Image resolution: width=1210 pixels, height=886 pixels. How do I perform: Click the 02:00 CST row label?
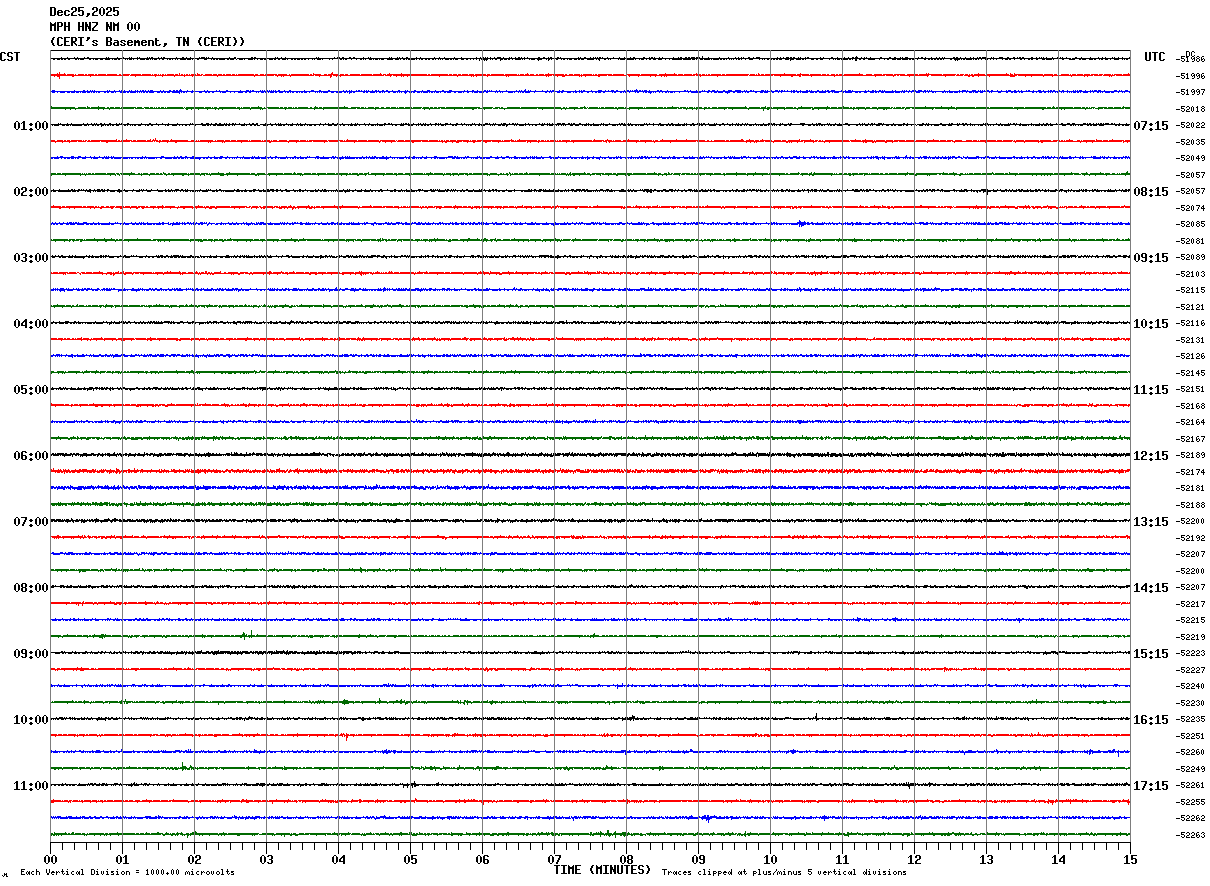[x=31, y=192]
